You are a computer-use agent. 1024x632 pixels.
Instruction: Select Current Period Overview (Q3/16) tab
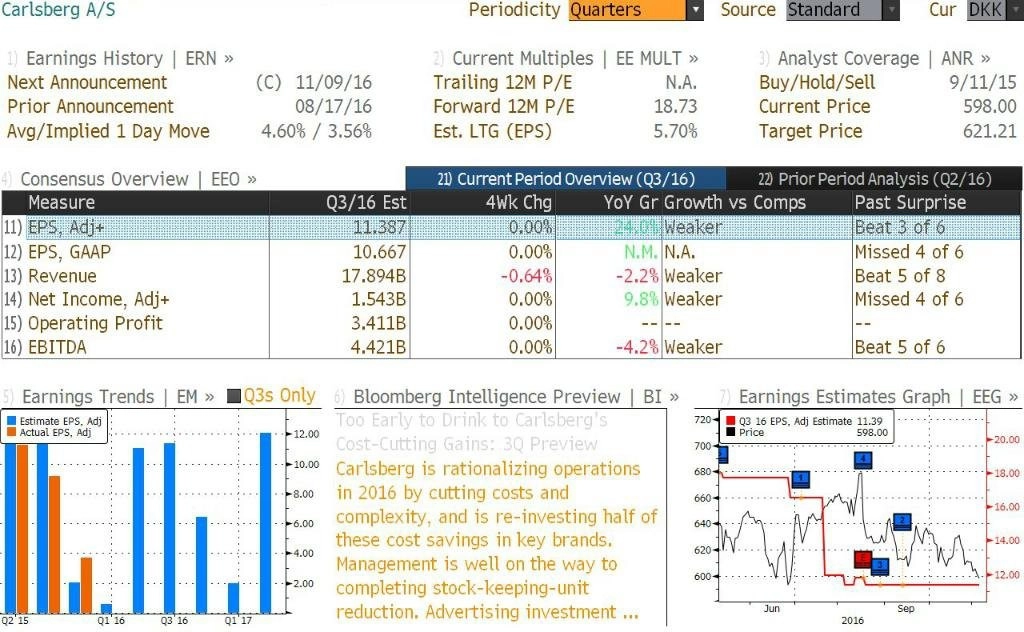pyautogui.click(x=566, y=179)
